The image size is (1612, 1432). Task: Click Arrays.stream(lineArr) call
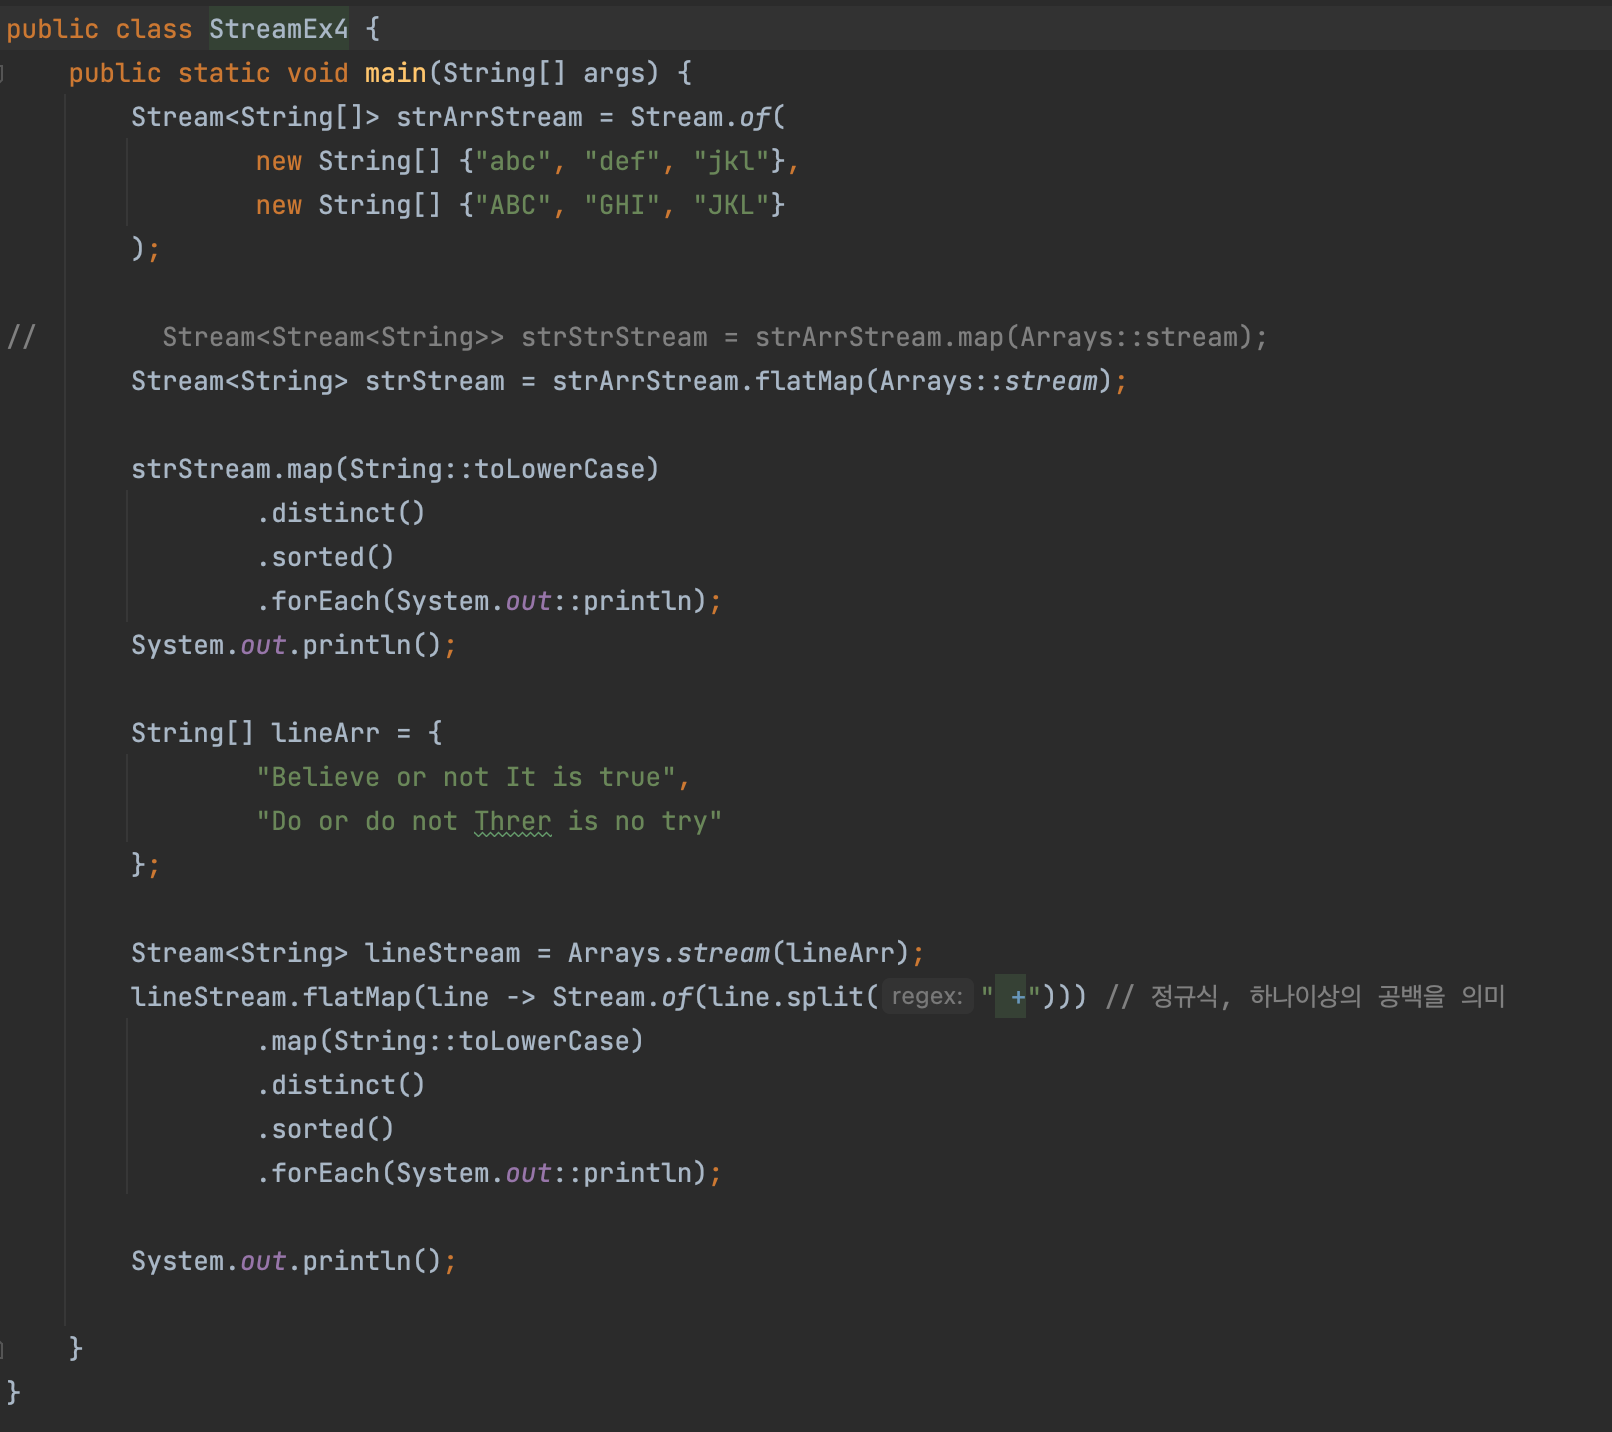tap(738, 953)
